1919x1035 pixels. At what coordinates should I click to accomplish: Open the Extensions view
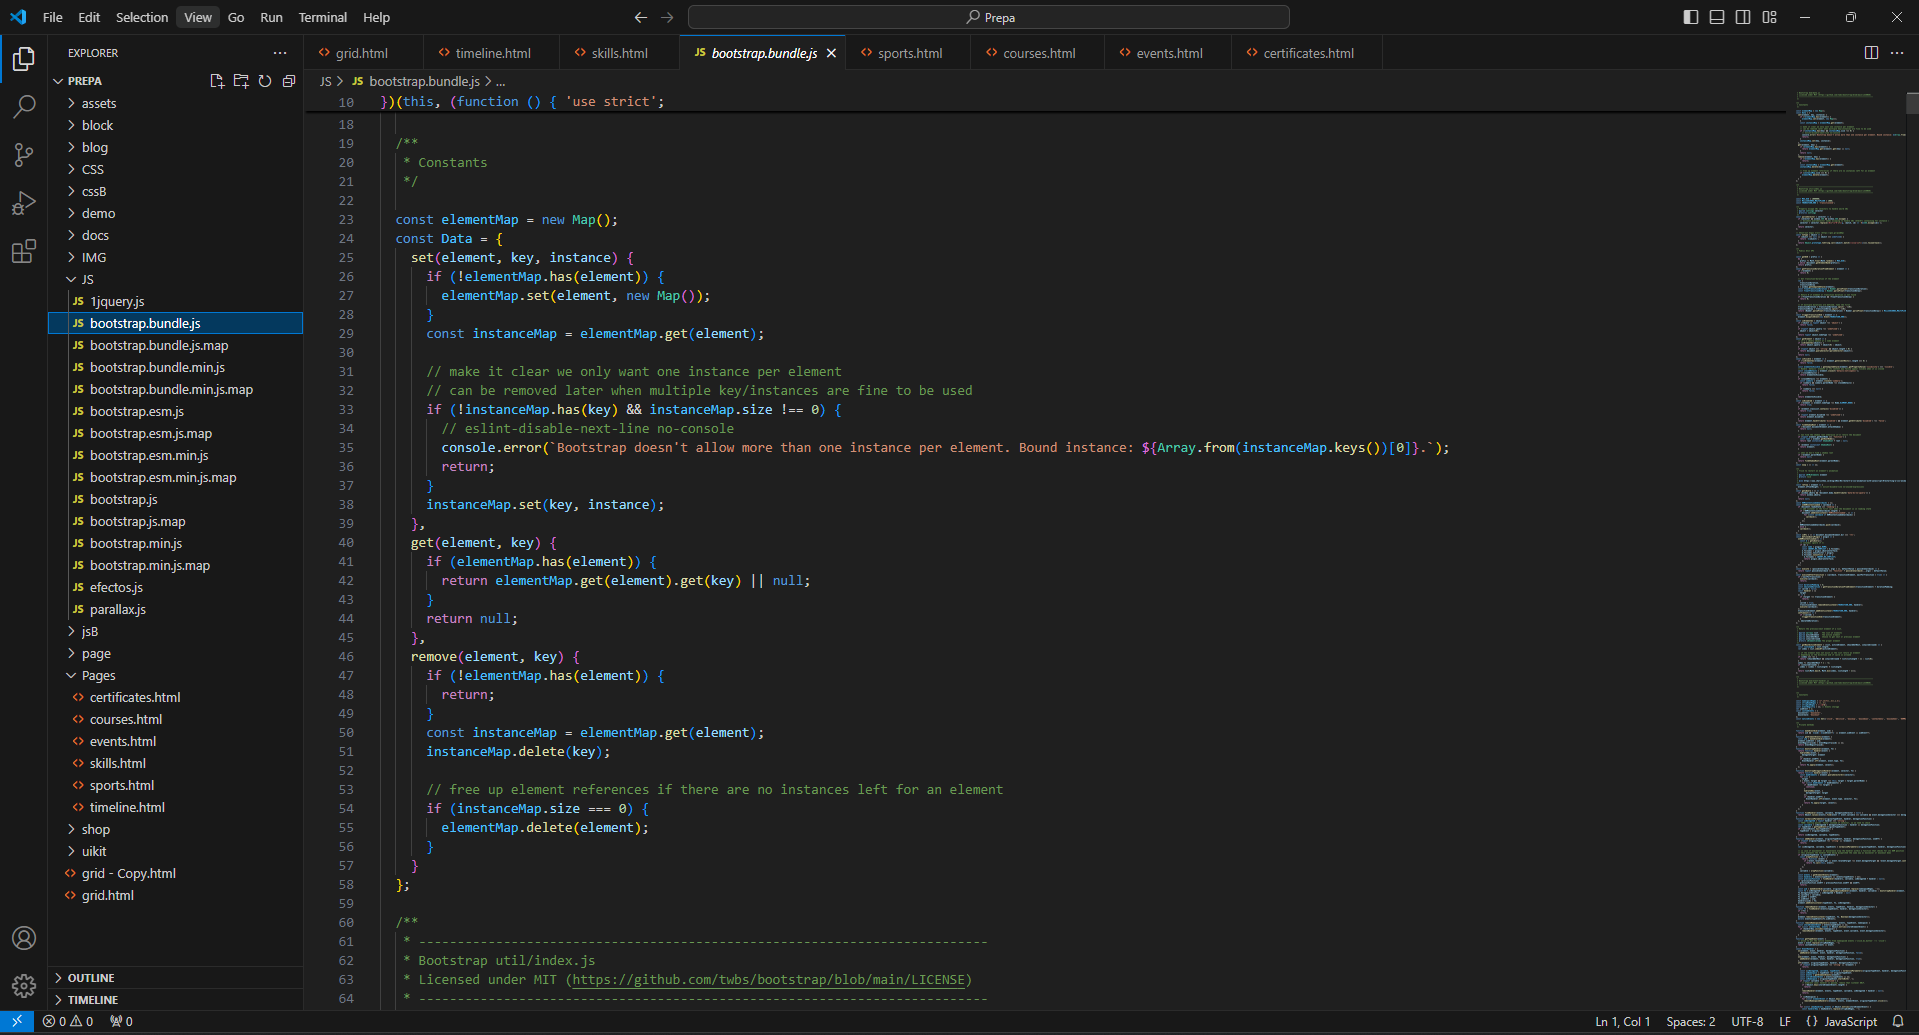(x=24, y=251)
